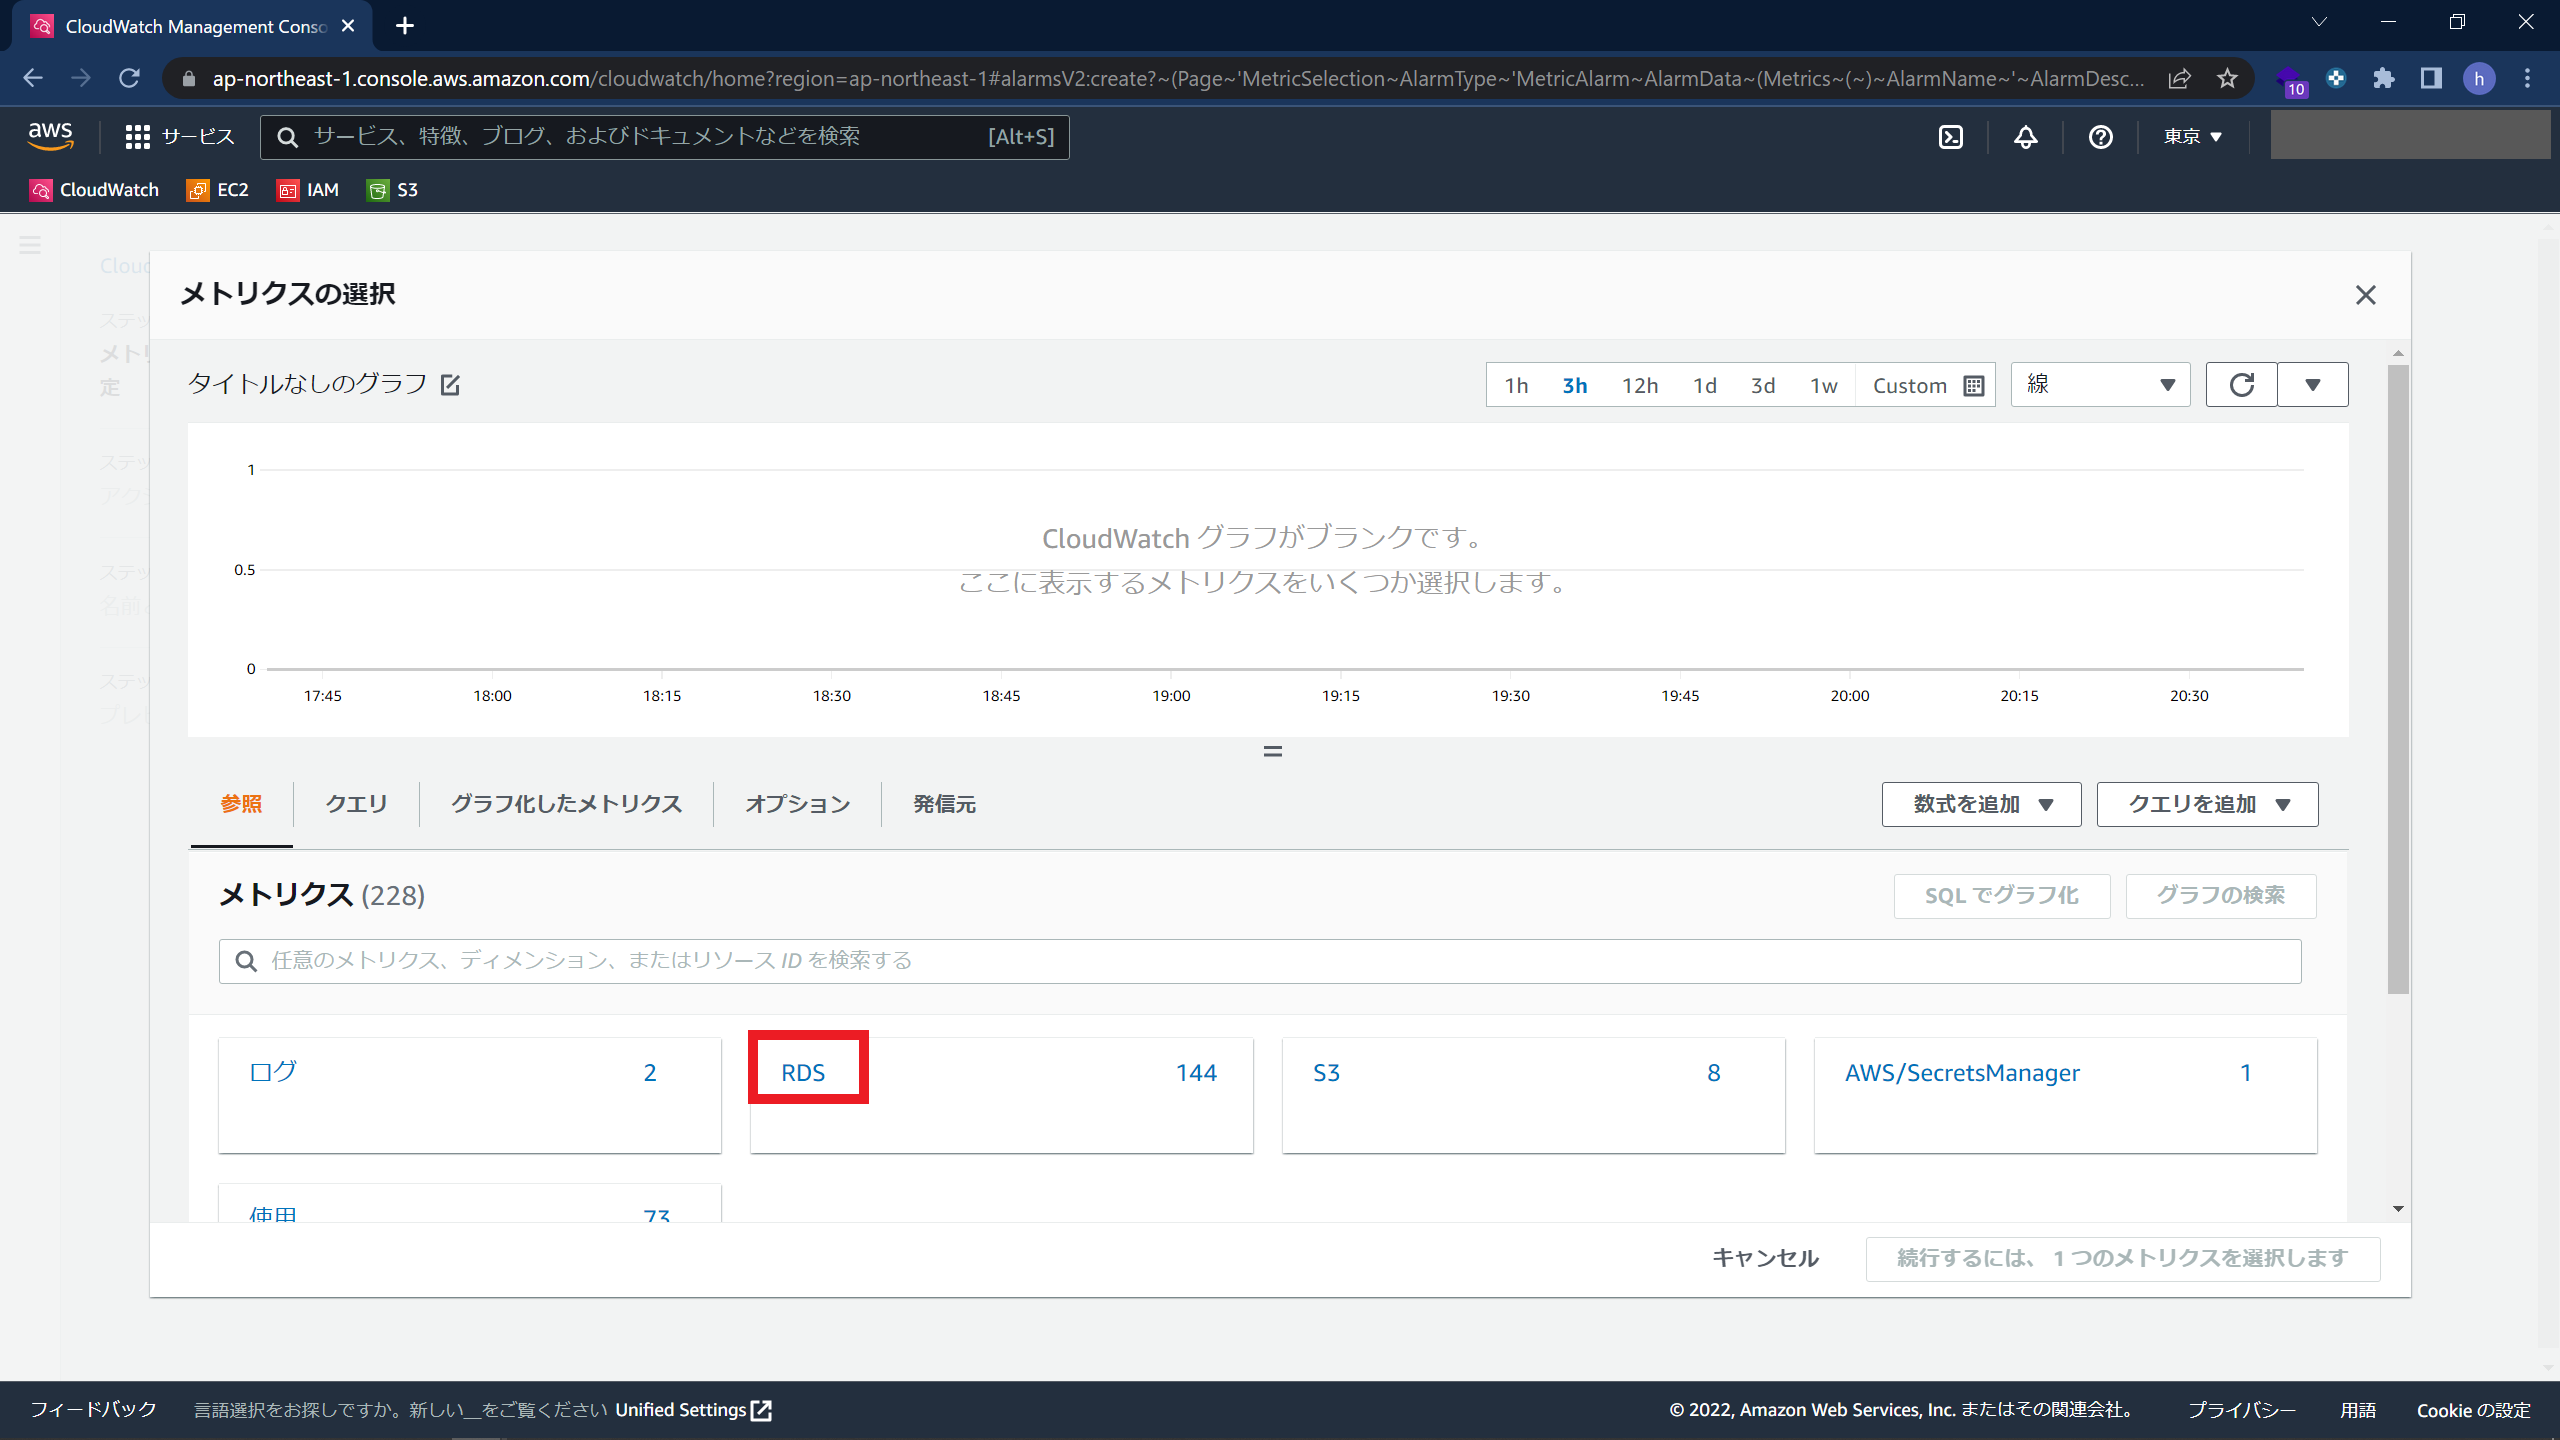Open Cookie の設定 in footer
This screenshot has width=2560, height=1440.
(x=2473, y=1410)
